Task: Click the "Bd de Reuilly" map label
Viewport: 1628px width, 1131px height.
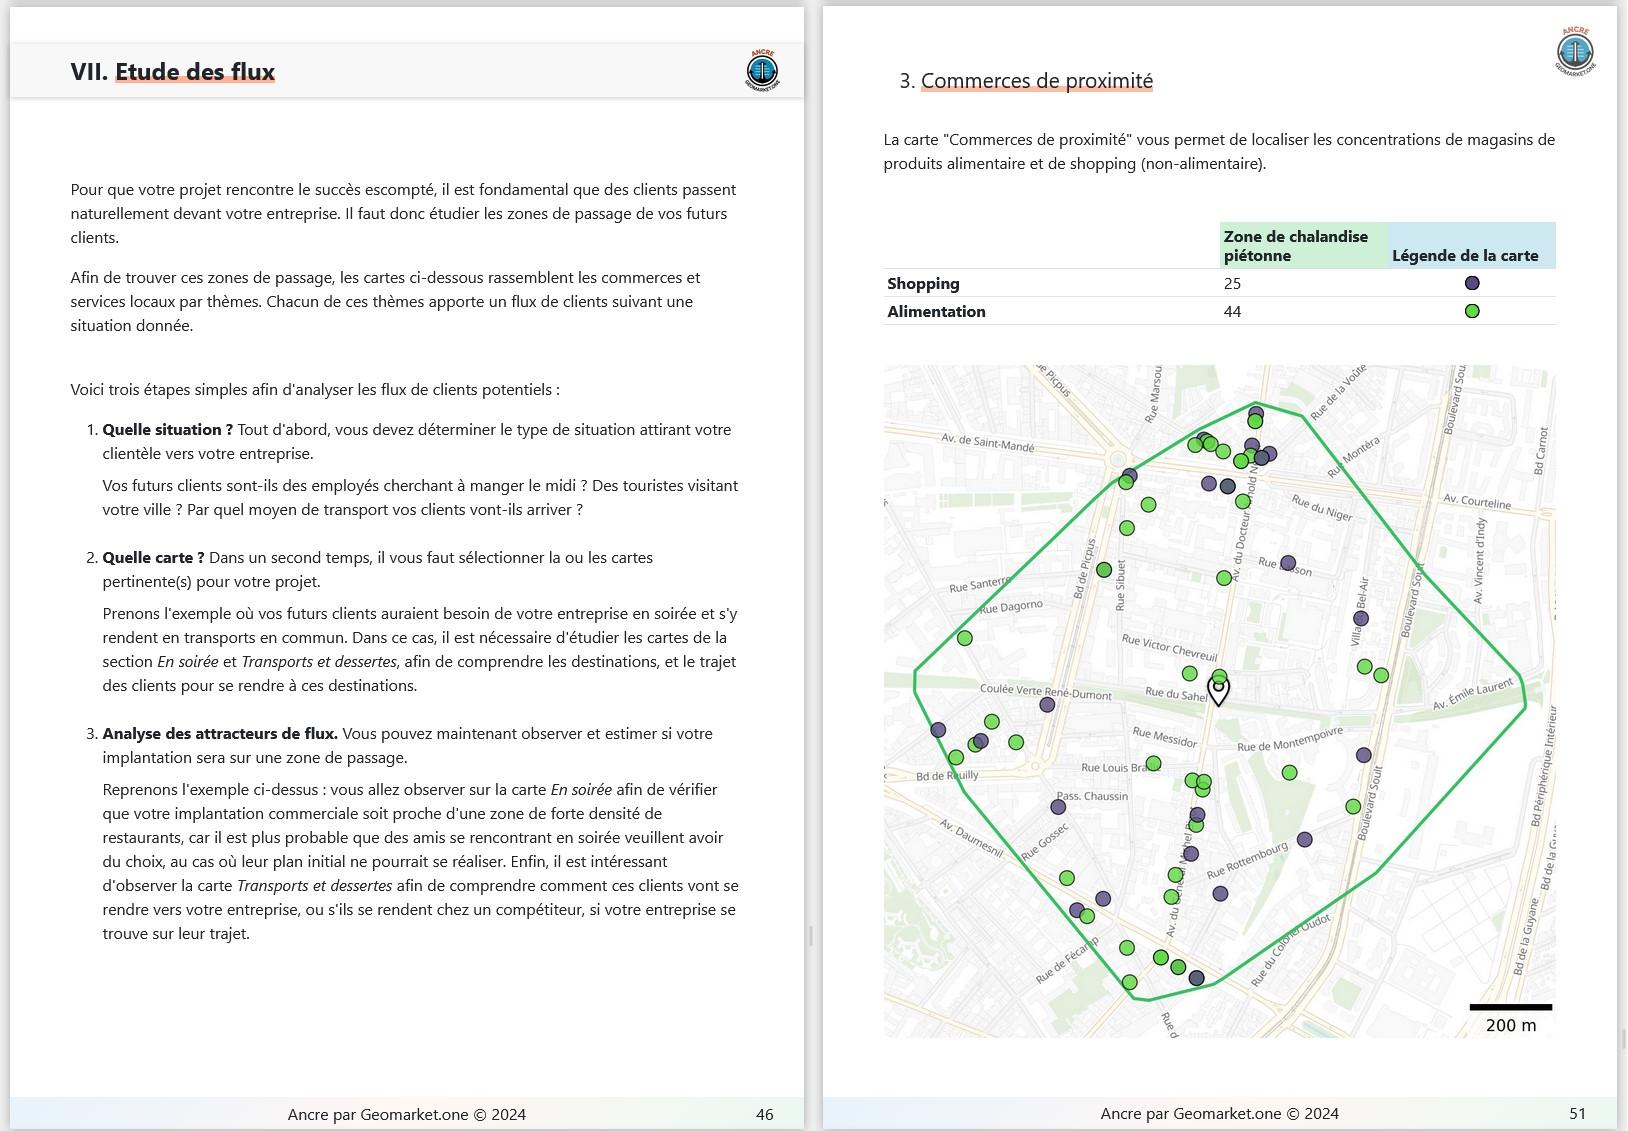Action: [947, 776]
